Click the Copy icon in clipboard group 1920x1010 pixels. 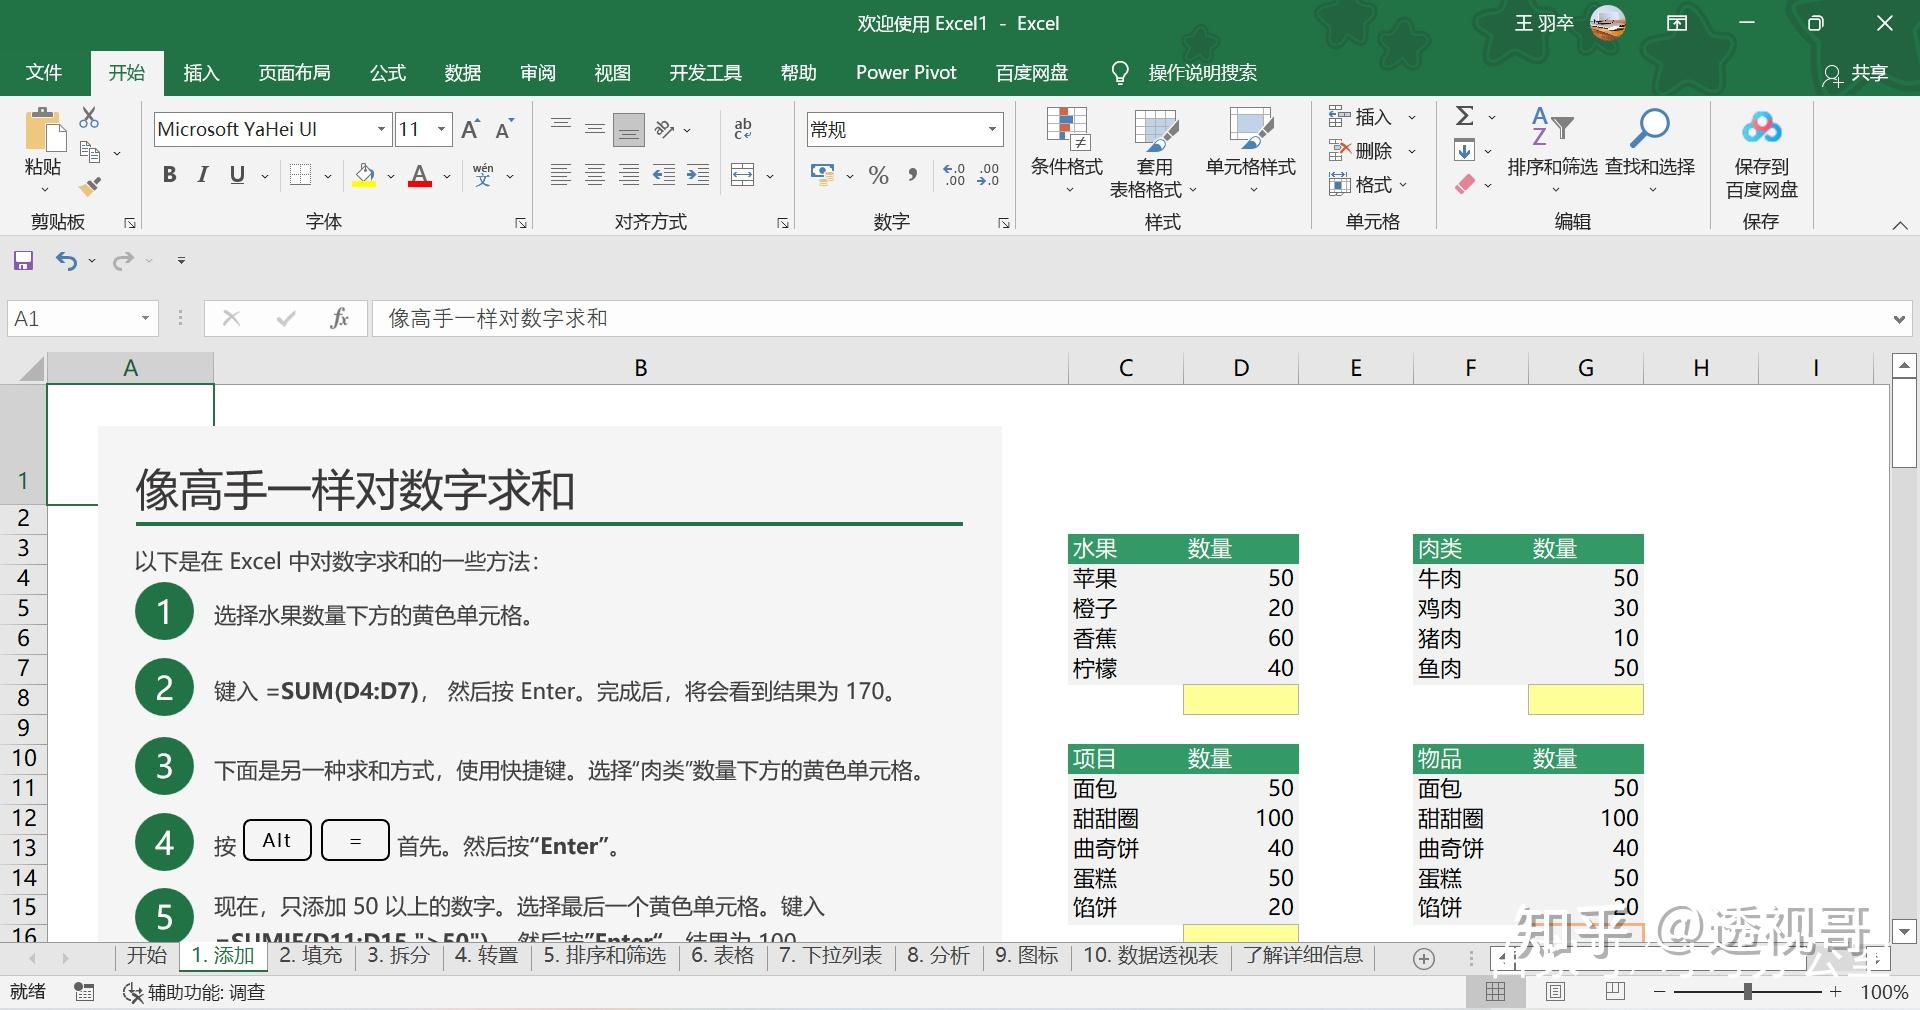tap(90, 152)
